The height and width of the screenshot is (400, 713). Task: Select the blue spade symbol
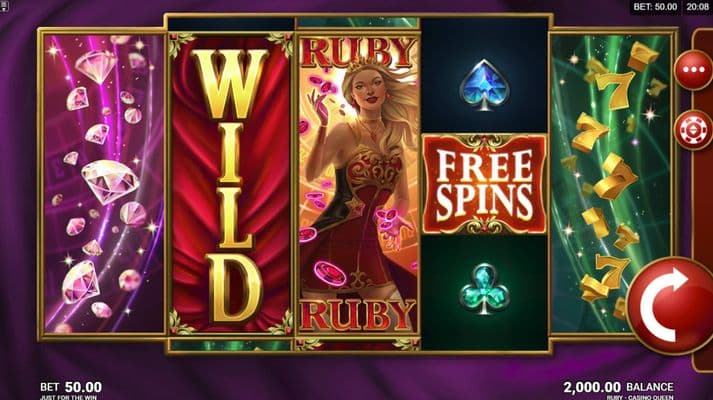tap(484, 85)
